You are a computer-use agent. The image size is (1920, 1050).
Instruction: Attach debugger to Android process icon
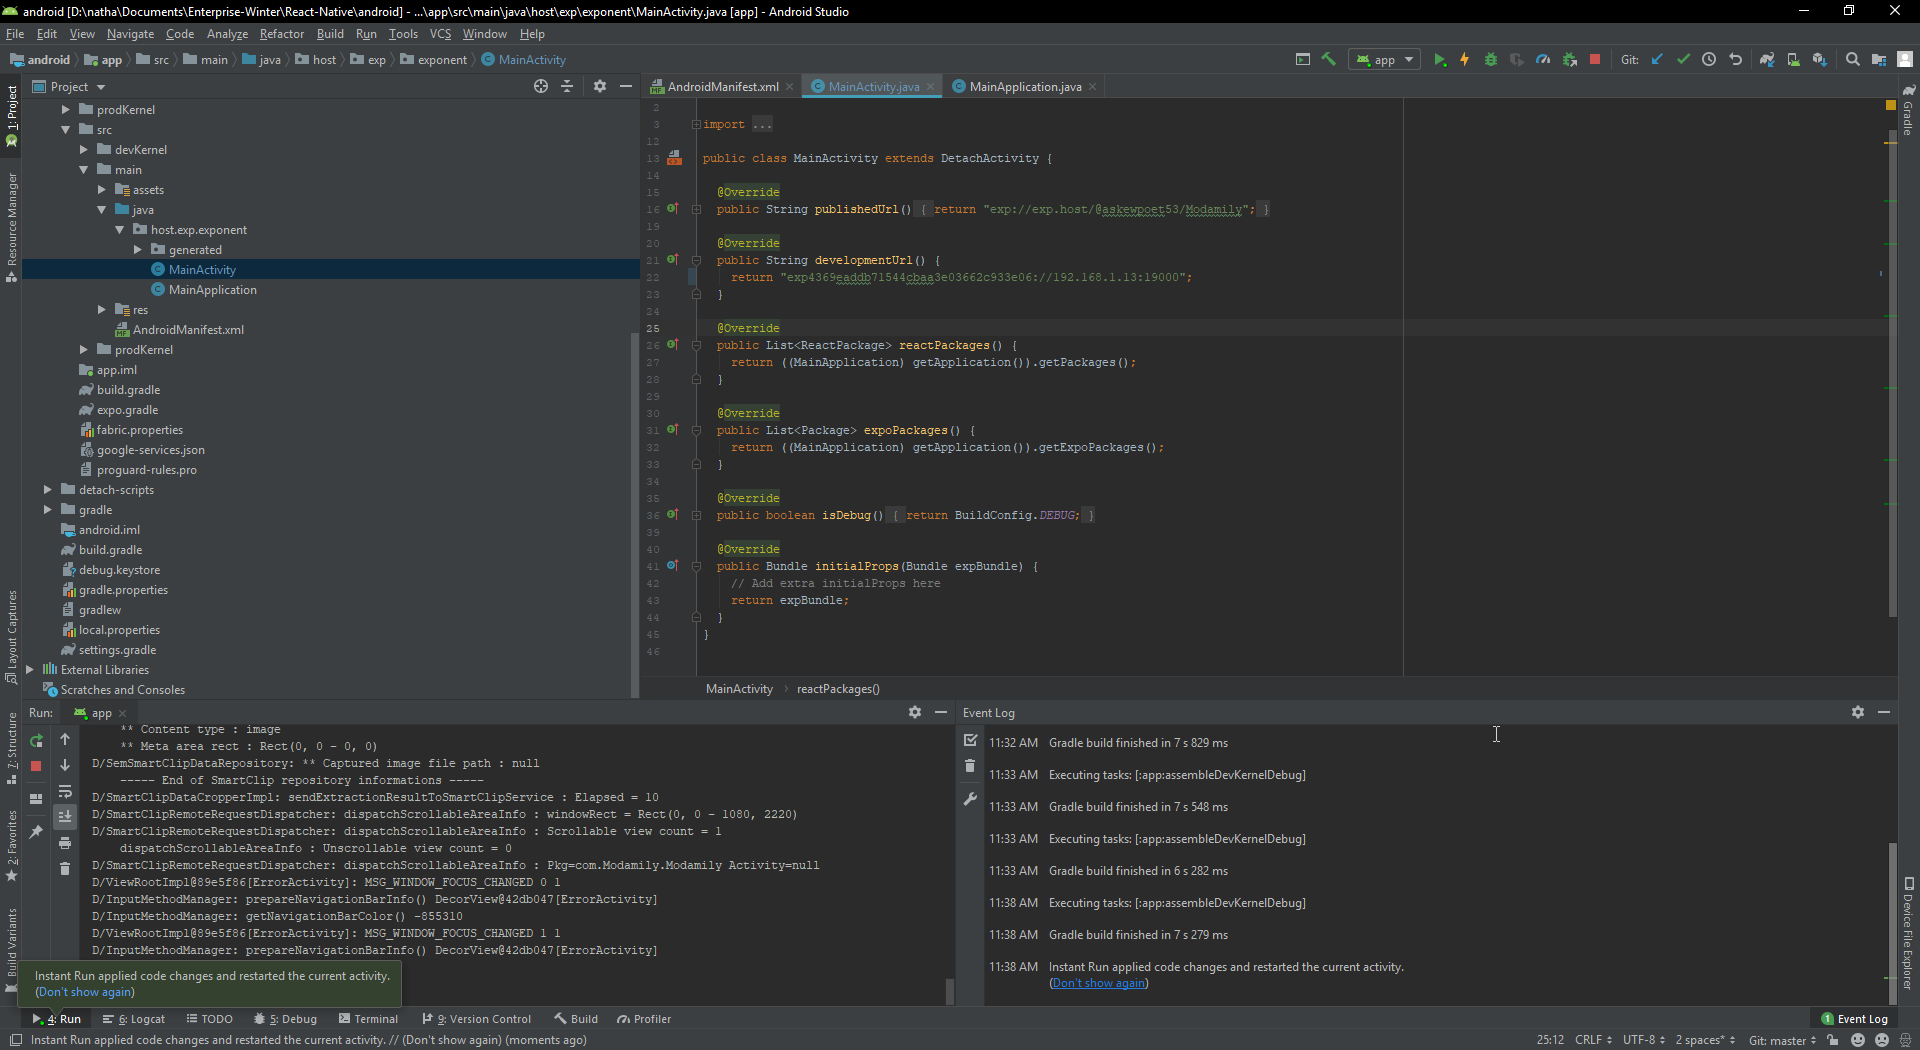click(x=1569, y=60)
